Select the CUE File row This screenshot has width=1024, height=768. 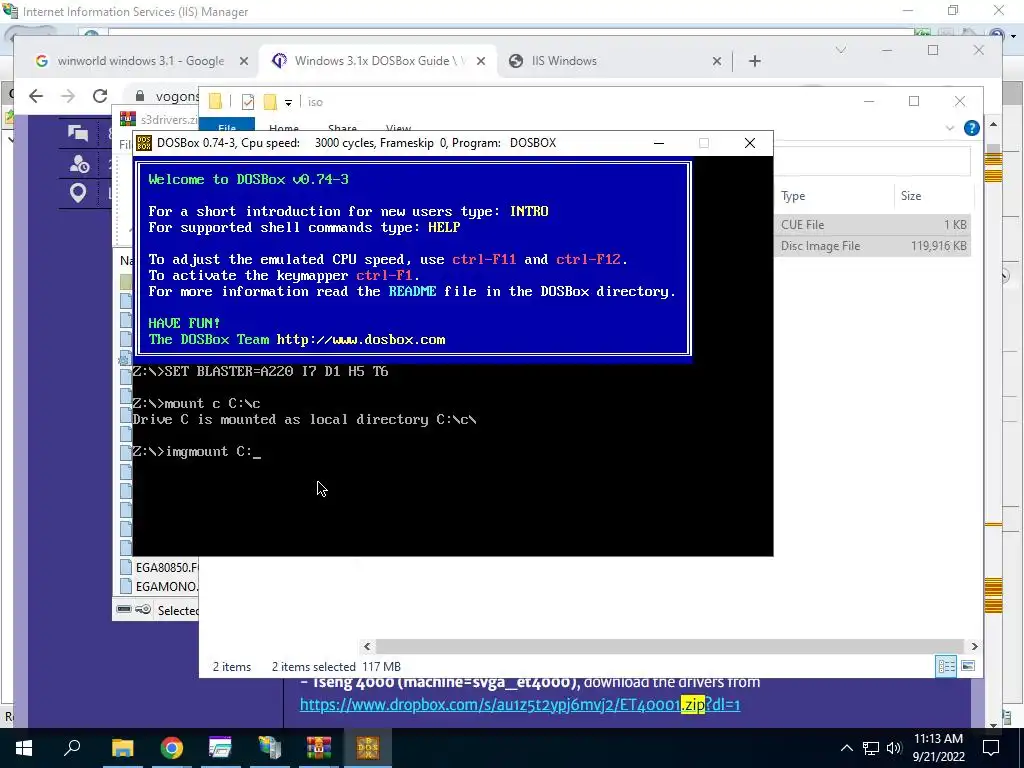pyautogui.click(x=872, y=225)
